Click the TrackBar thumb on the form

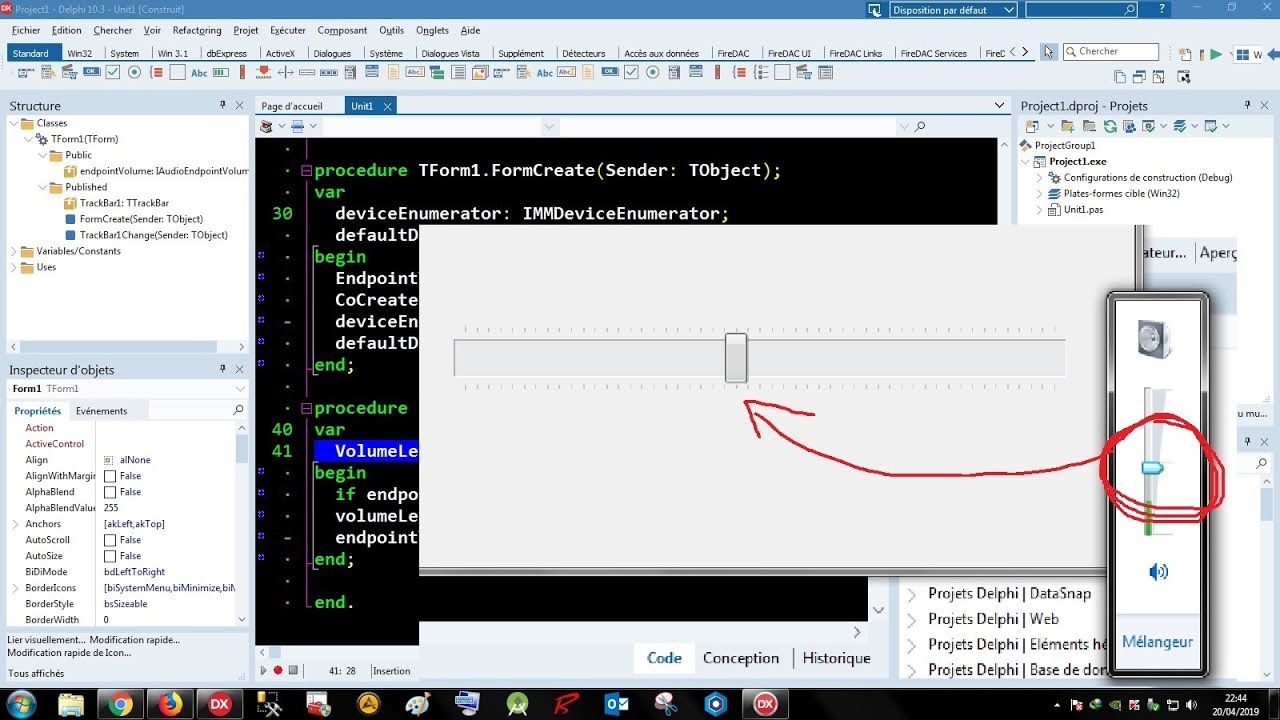pos(736,357)
